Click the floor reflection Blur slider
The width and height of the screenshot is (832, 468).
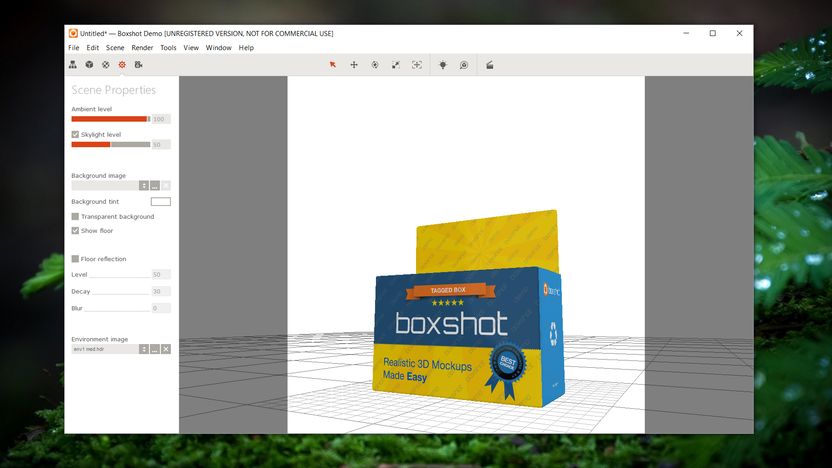(x=117, y=309)
